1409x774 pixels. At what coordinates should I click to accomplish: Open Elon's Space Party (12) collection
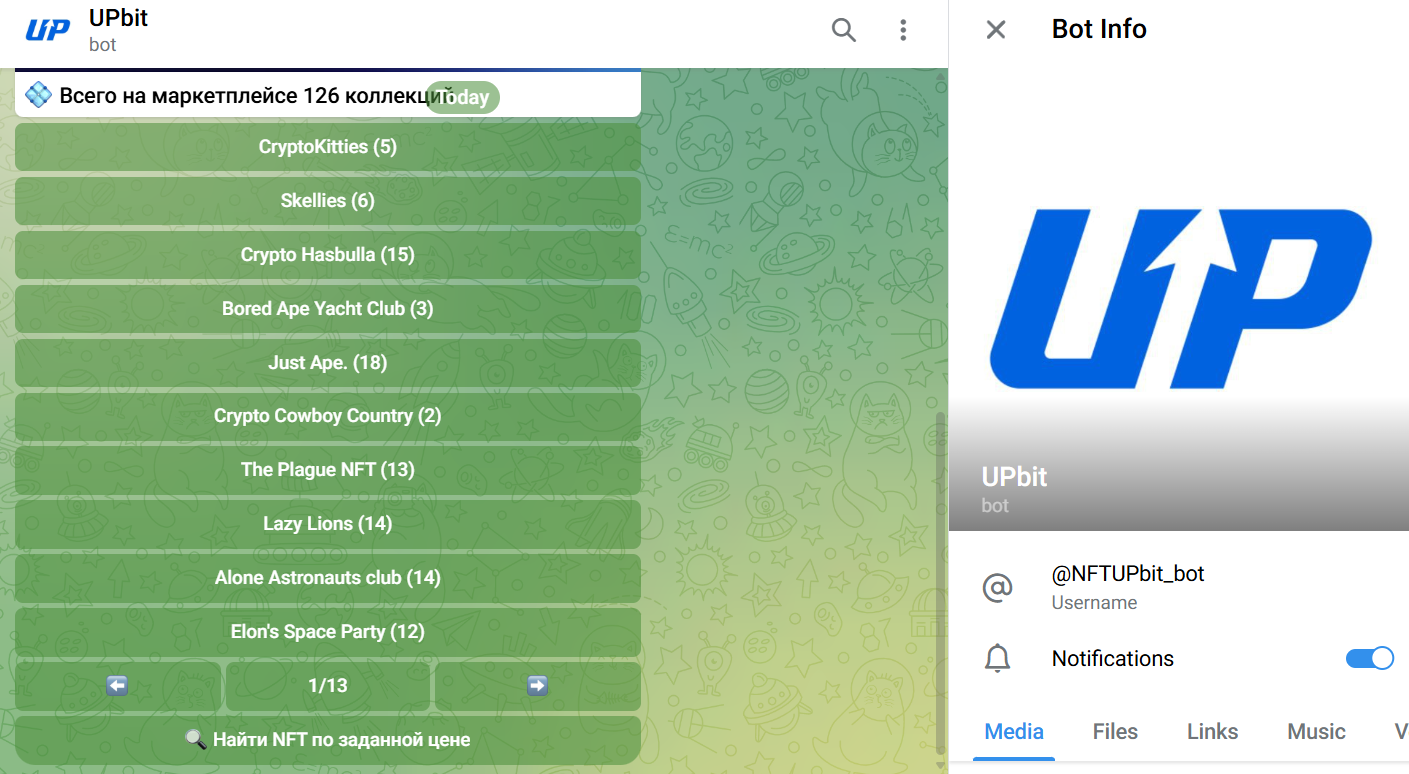point(328,632)
